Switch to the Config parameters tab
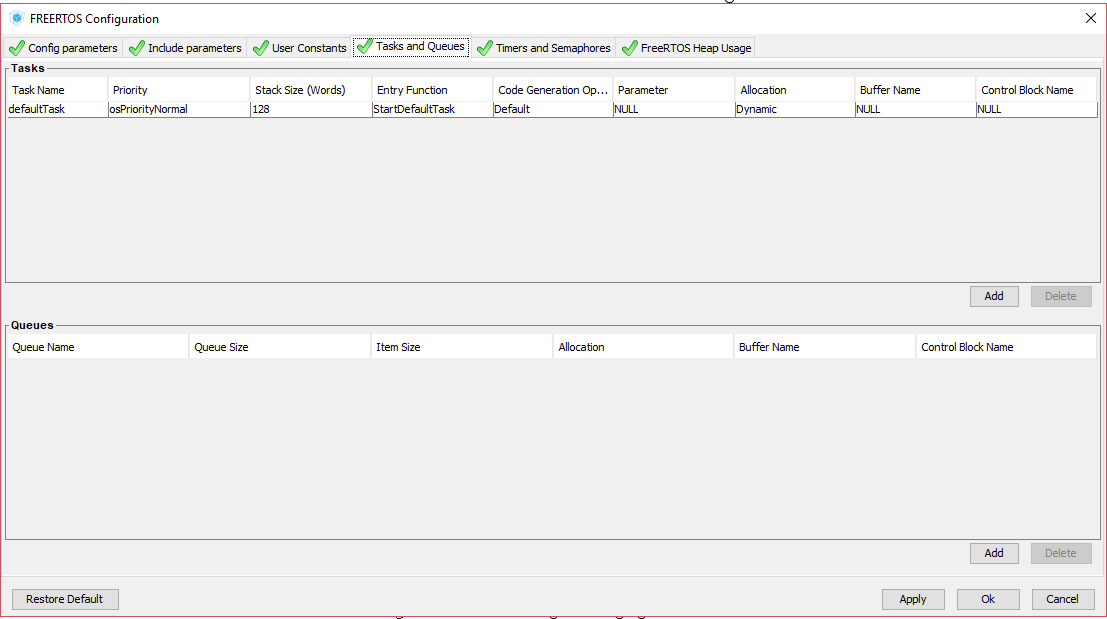Image resolution: width=1107 pixels, height=619 pixels. click(63, 48)
